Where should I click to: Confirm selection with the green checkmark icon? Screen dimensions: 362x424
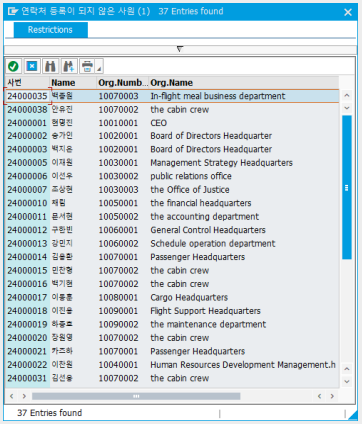point(13,66)
